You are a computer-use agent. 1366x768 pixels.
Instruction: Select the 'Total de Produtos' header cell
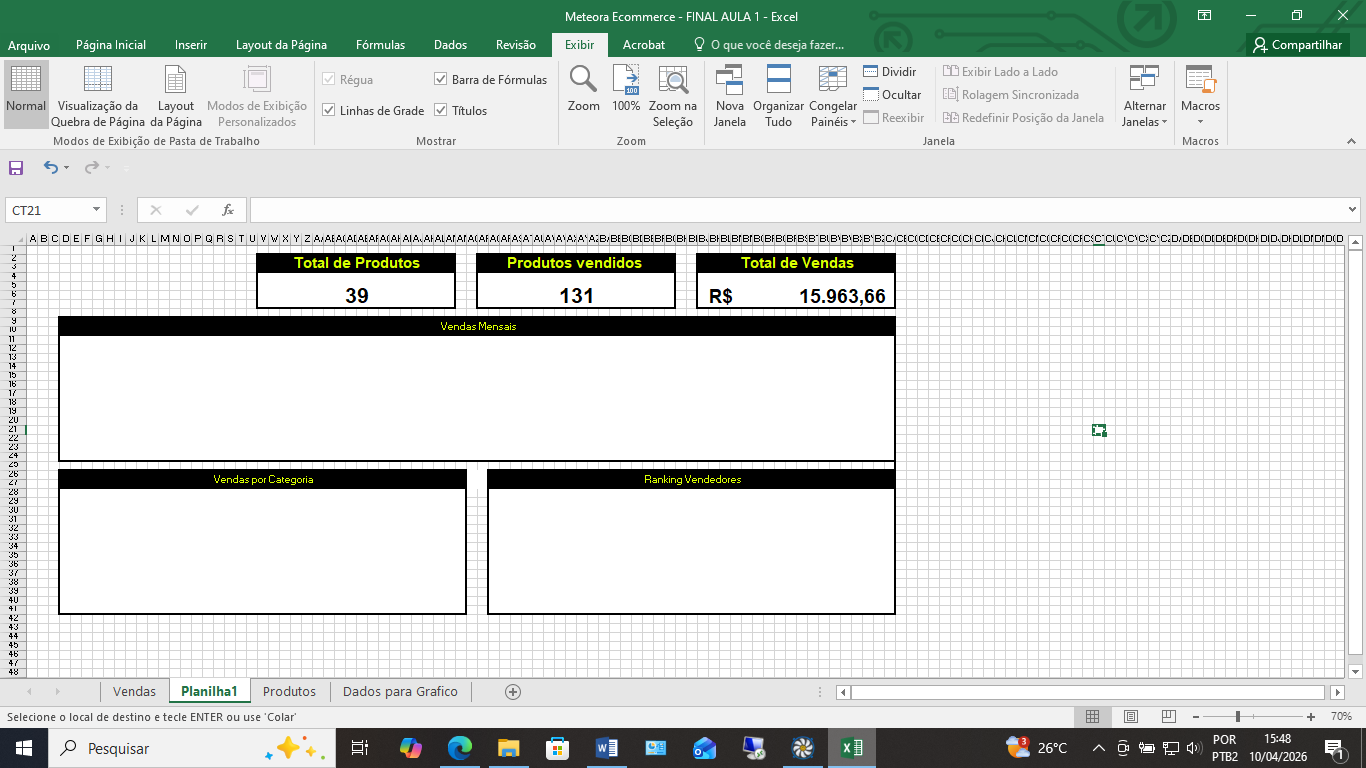coord(356,263)
